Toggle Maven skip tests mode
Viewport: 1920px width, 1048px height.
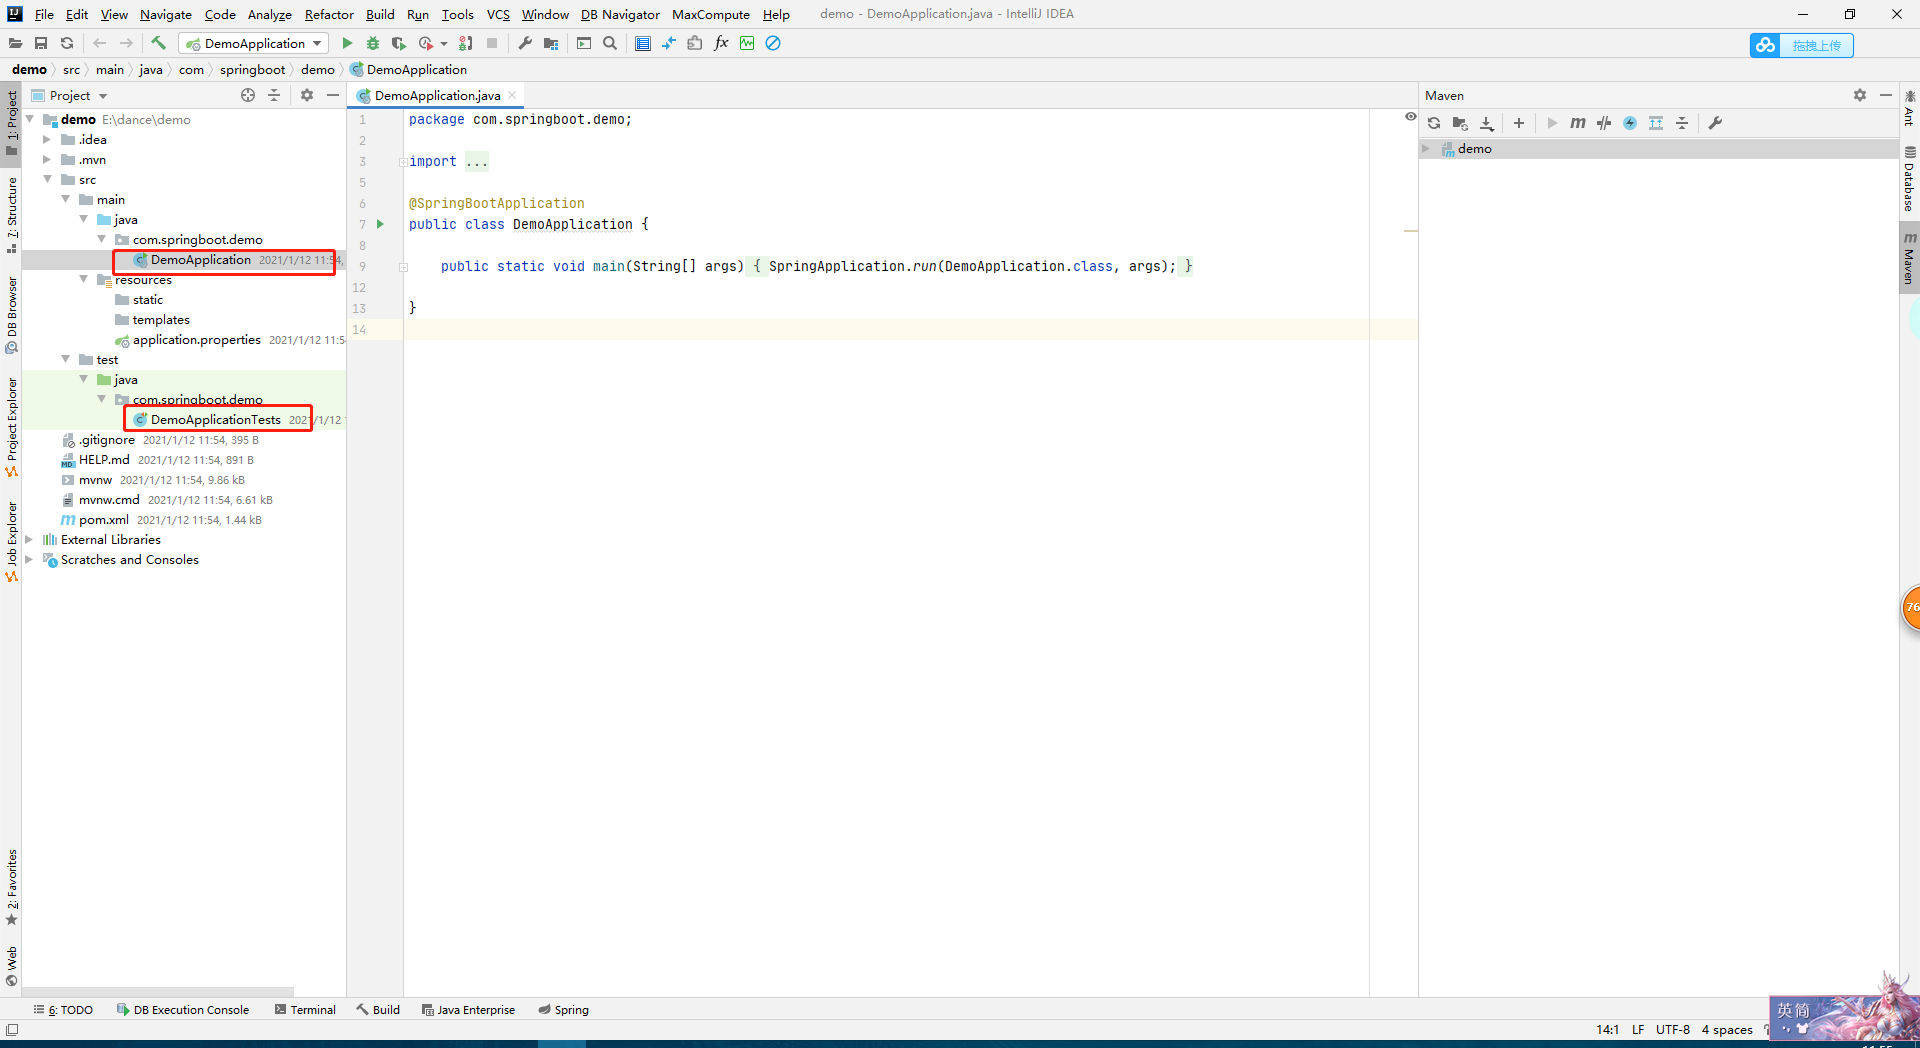(x=1630, y=123)
